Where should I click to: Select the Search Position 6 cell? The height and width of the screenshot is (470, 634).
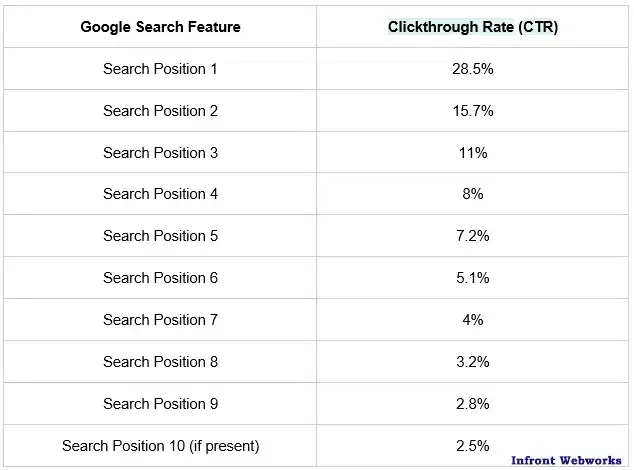[160, 278]
